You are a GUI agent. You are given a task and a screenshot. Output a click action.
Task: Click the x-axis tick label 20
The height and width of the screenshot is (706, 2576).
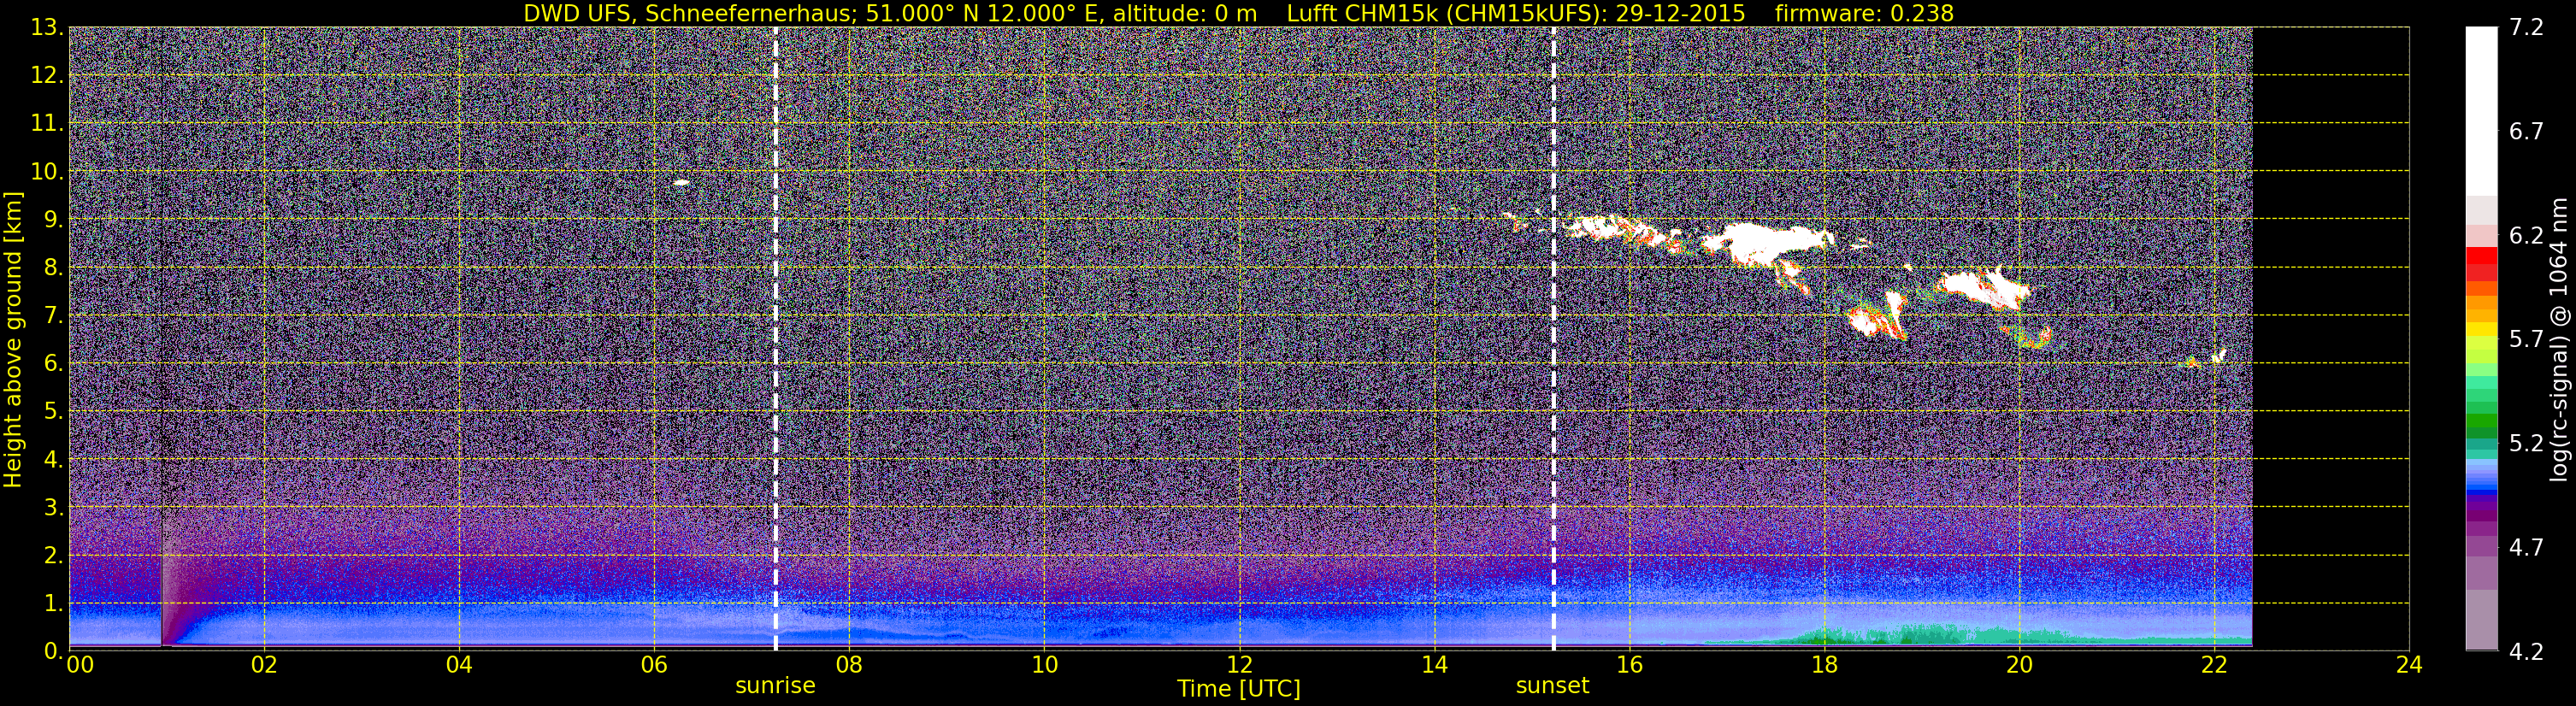click(x=2019, y=666)
